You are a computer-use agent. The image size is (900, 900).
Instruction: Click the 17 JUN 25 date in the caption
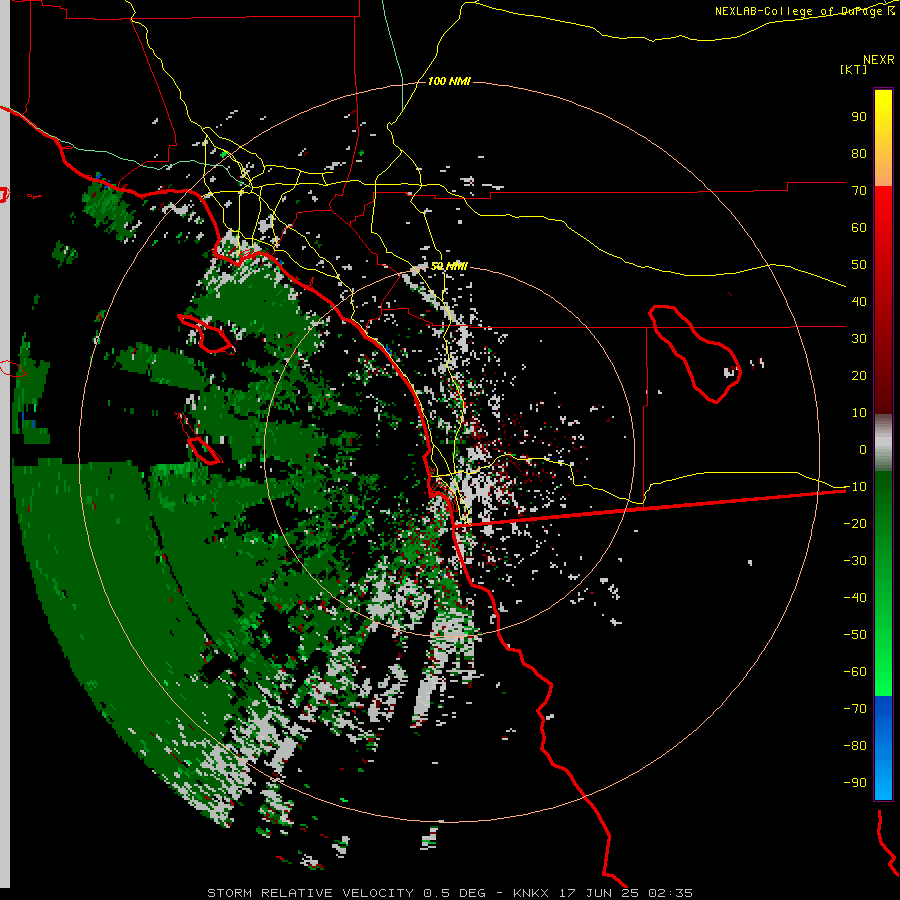coord(599,893)
